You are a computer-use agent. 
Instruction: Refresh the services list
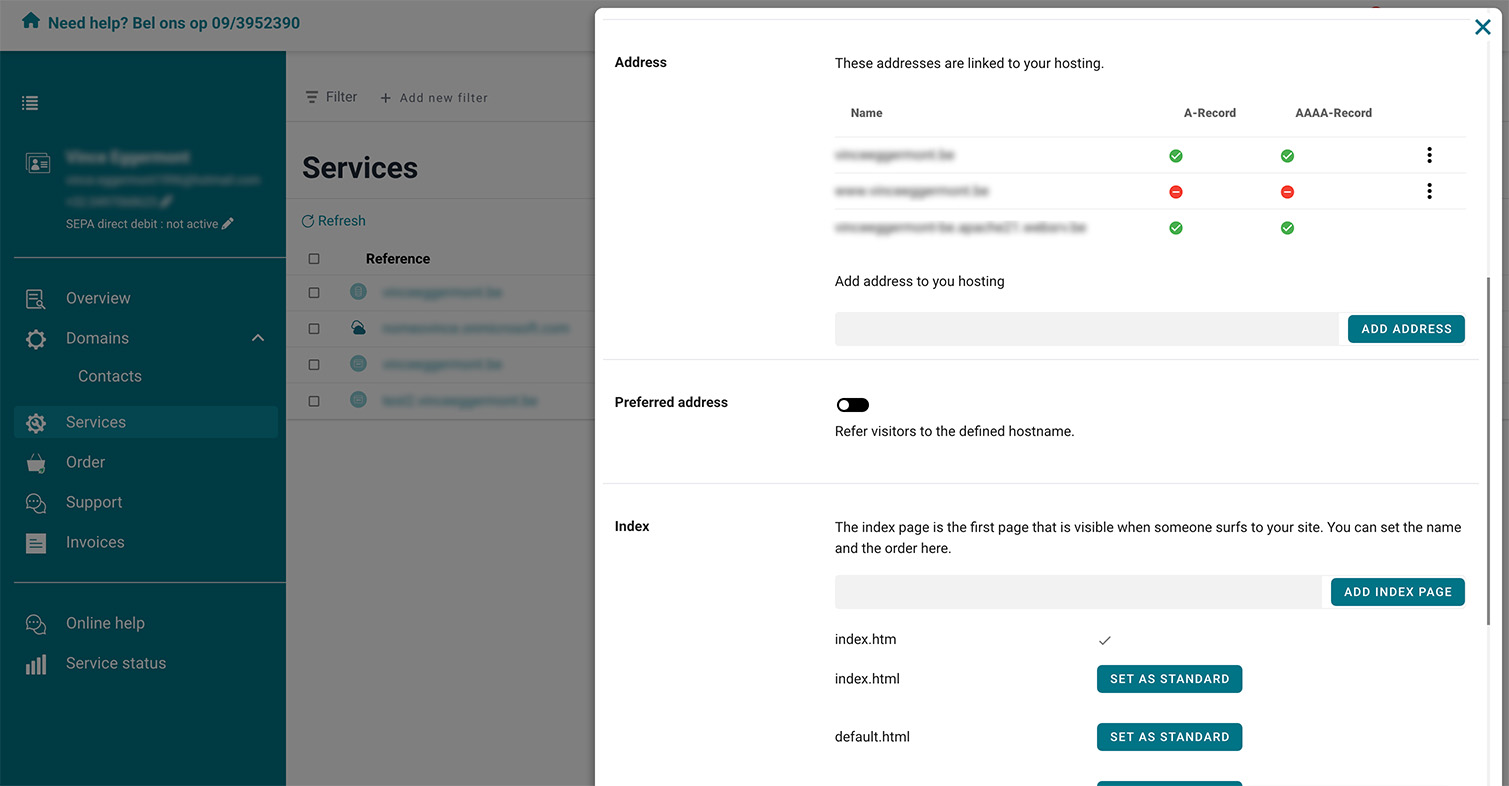(x=334, y=221)
